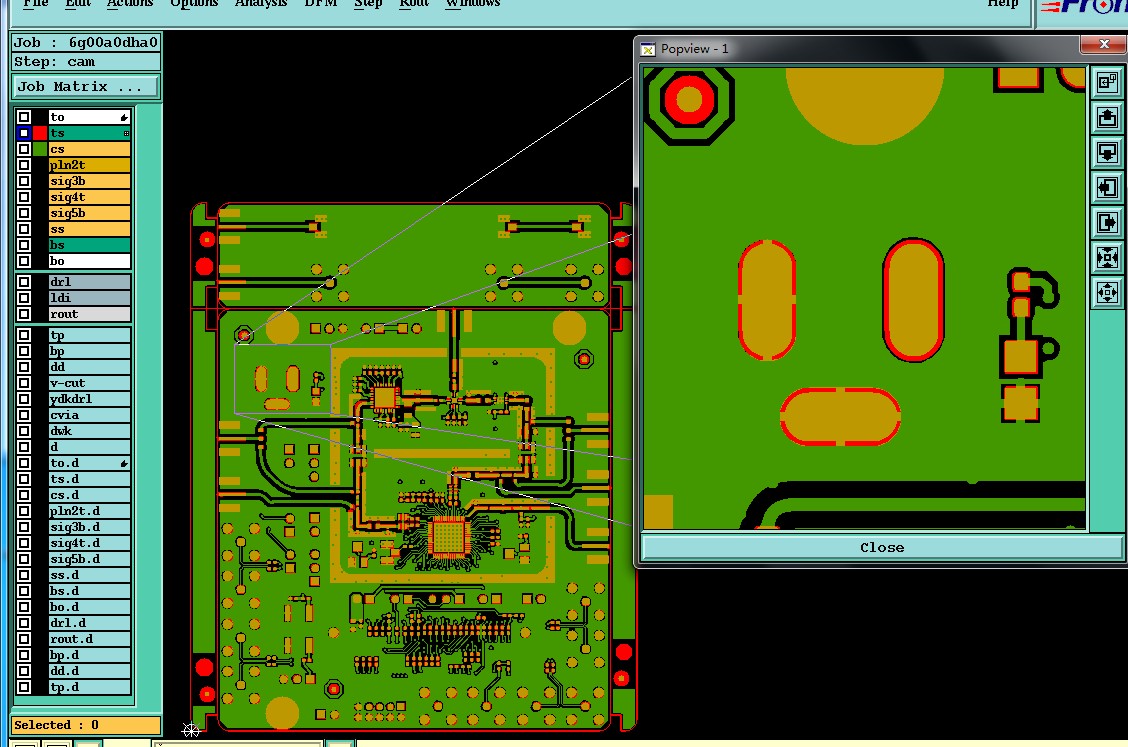This screenshot has height=747, width=1128.
Task: Click the small marker icon on 'to.d' layer row
Action: coord(124,463)
